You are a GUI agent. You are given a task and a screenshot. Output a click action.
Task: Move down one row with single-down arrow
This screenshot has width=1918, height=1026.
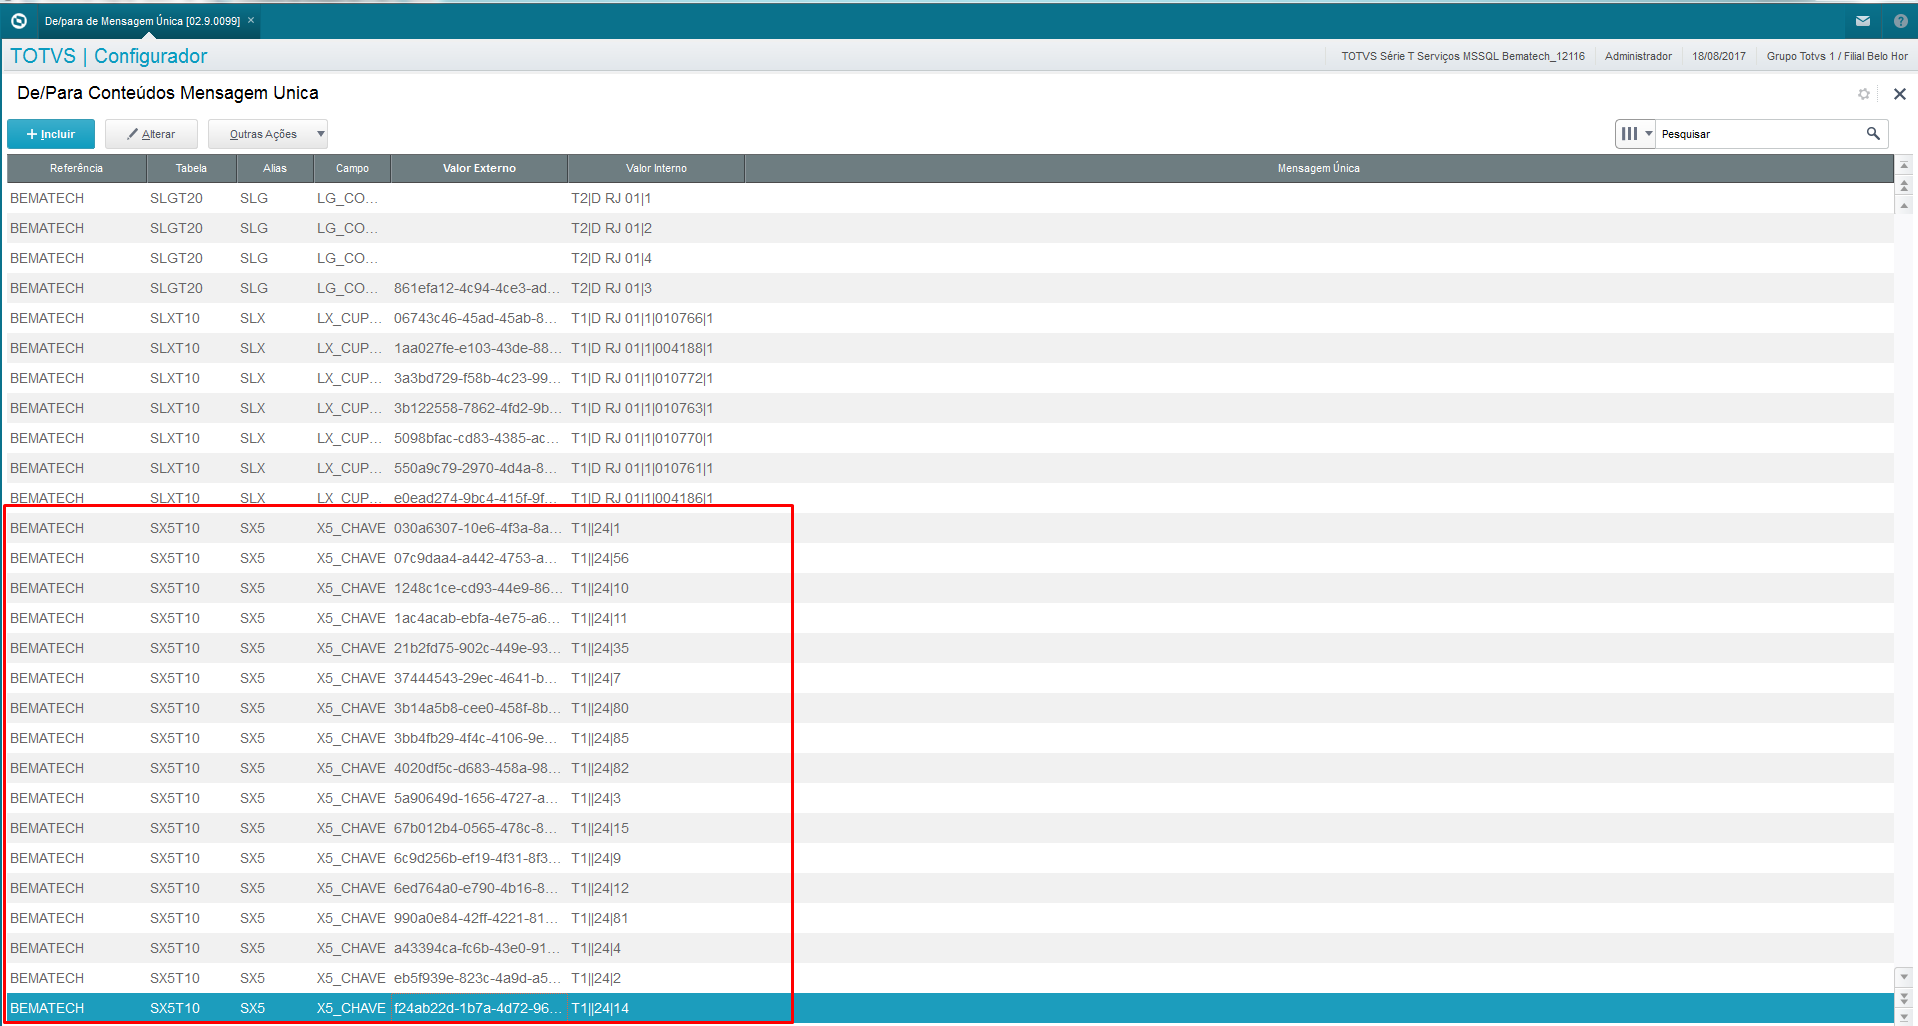coord(1904,977)
